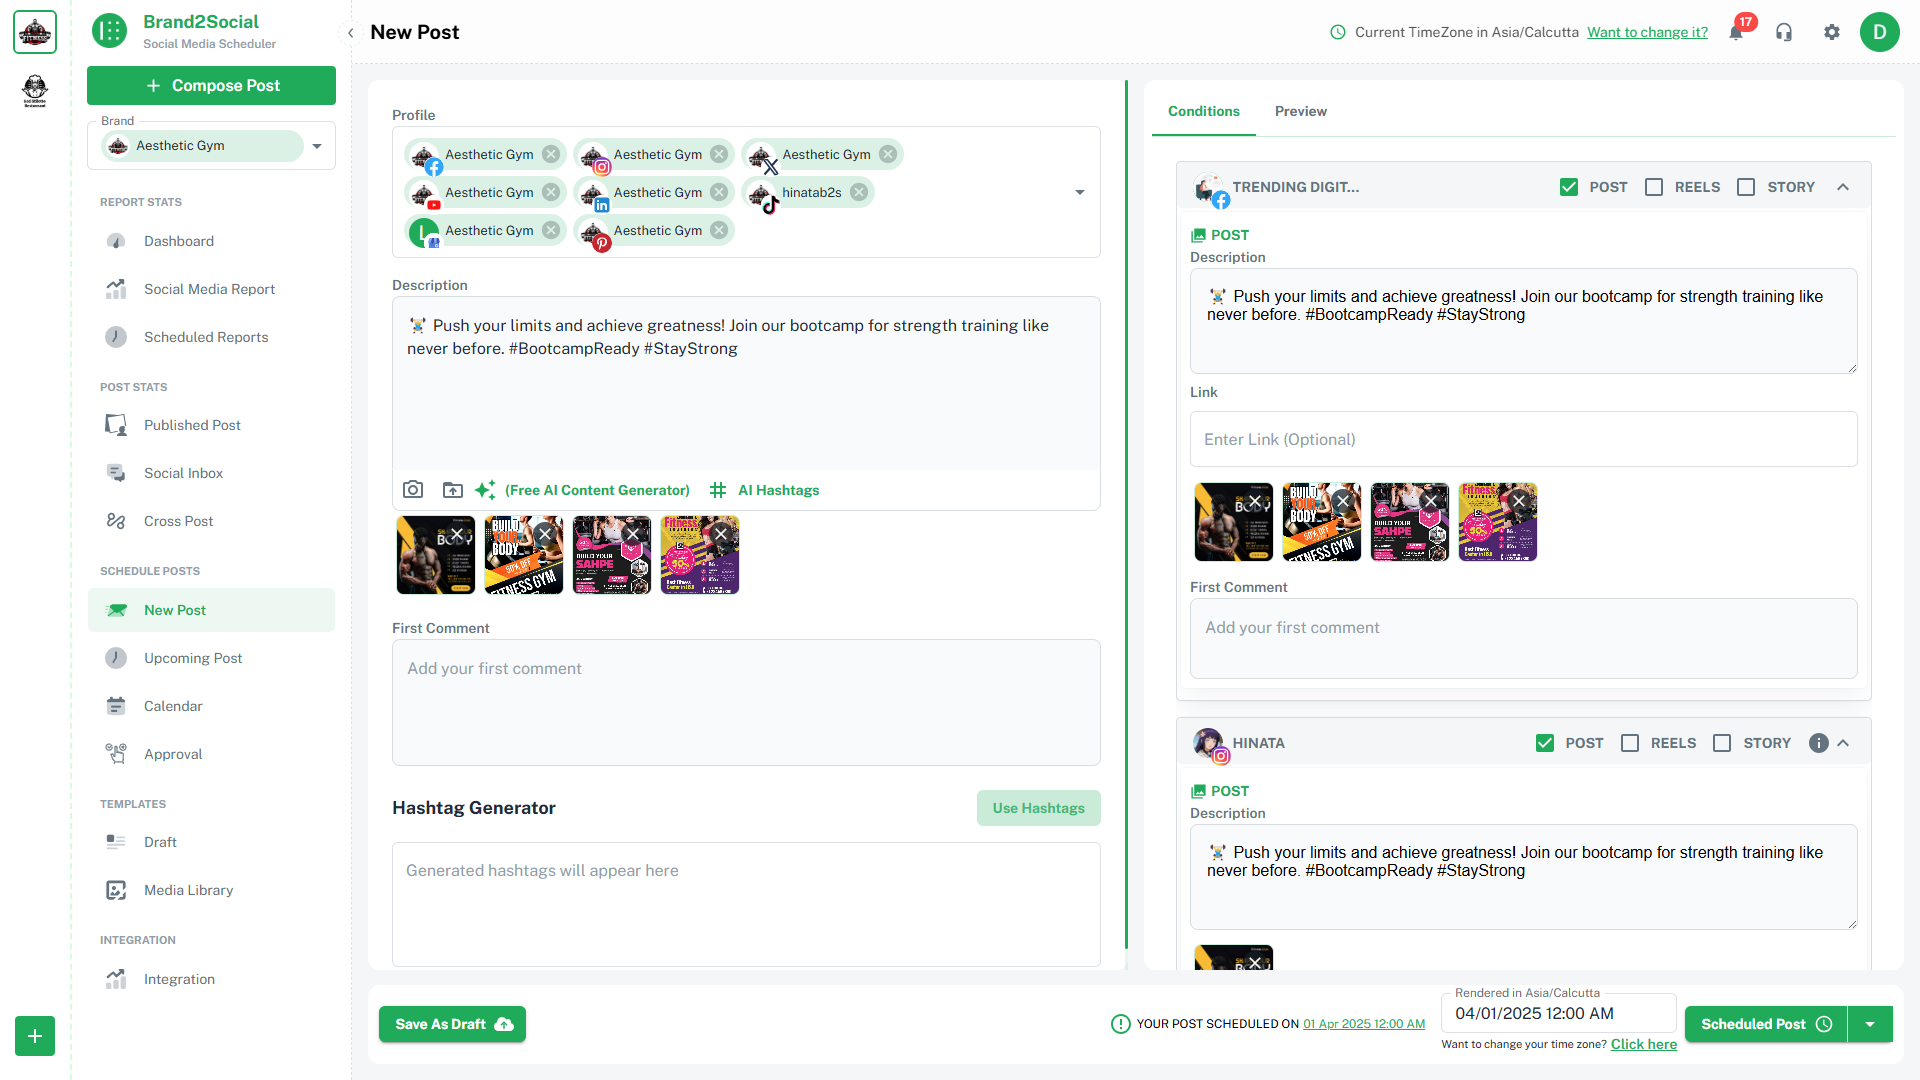Enable STORY checkbox for HINATA
This screenshot has height=1080, width=1920.
[x=1722, y=743]
